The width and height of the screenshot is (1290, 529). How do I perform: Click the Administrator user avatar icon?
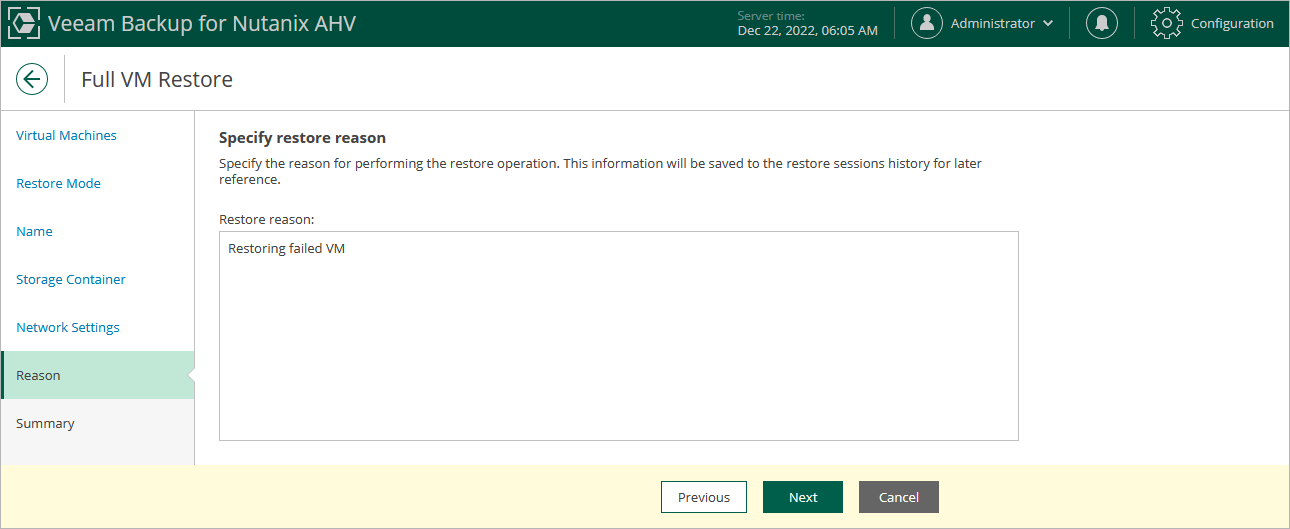(x=927, y=23)
